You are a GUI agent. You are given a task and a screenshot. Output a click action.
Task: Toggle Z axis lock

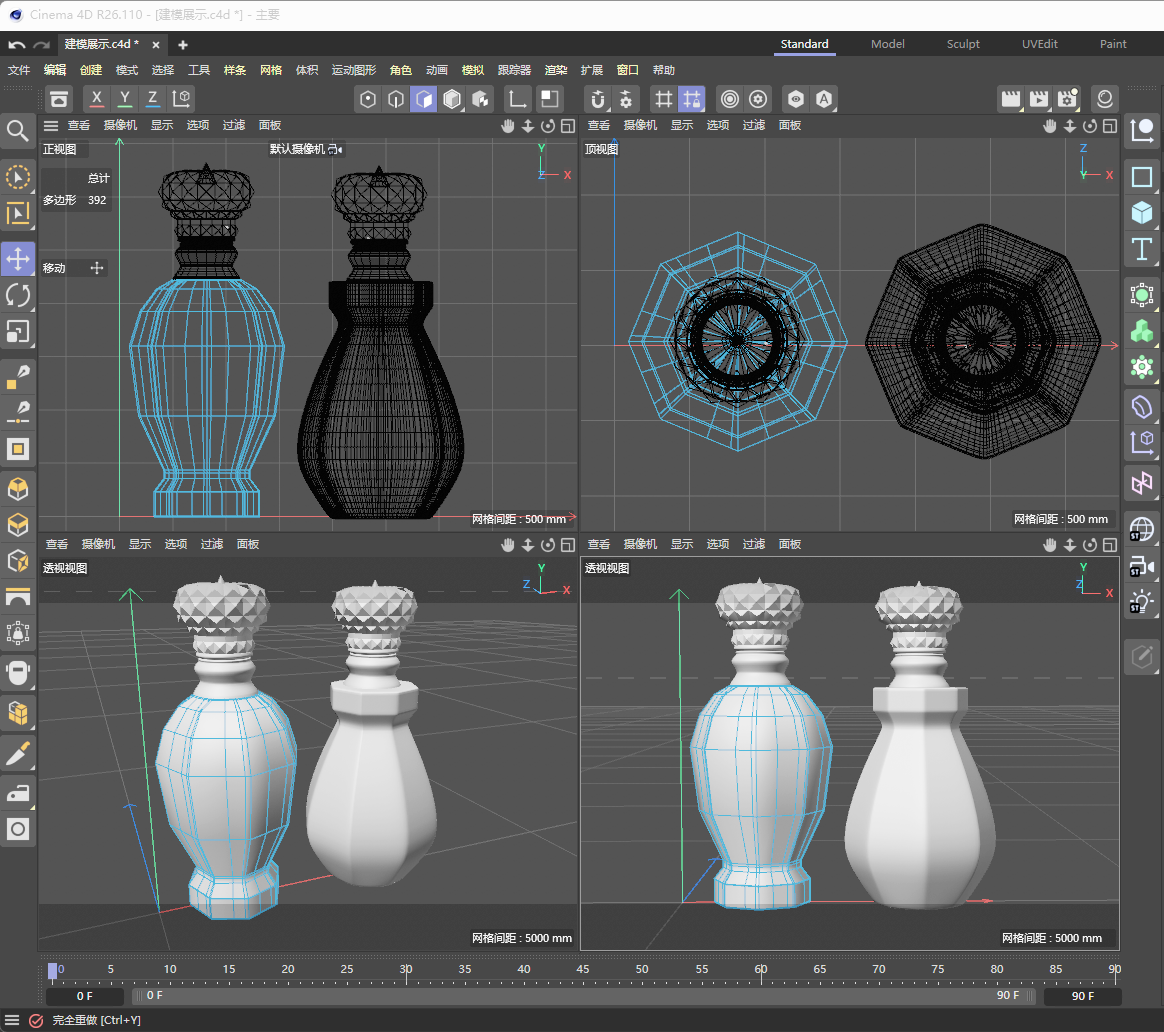[x=152, y=99]
